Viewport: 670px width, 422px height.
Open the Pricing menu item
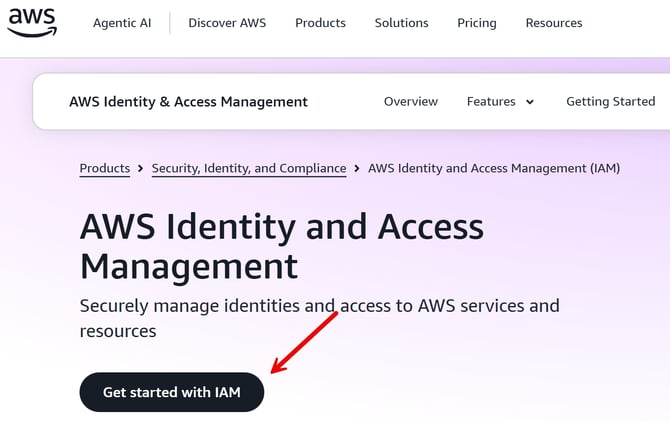coord(476,23)
